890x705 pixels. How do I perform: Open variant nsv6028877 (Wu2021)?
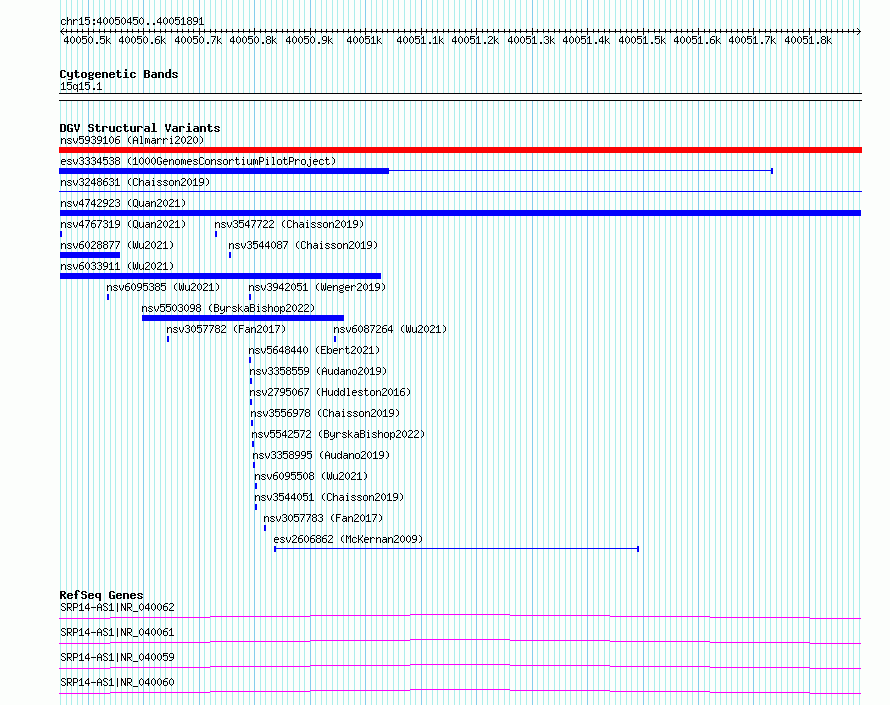tap(117, 245)
